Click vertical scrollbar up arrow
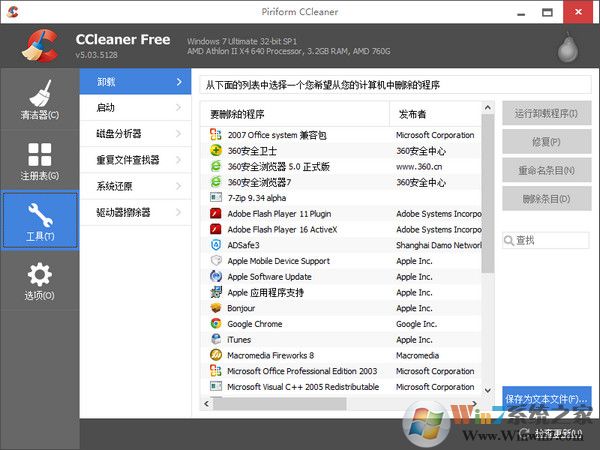This screenshot has height=450, width=600. [x=488, y=108]
